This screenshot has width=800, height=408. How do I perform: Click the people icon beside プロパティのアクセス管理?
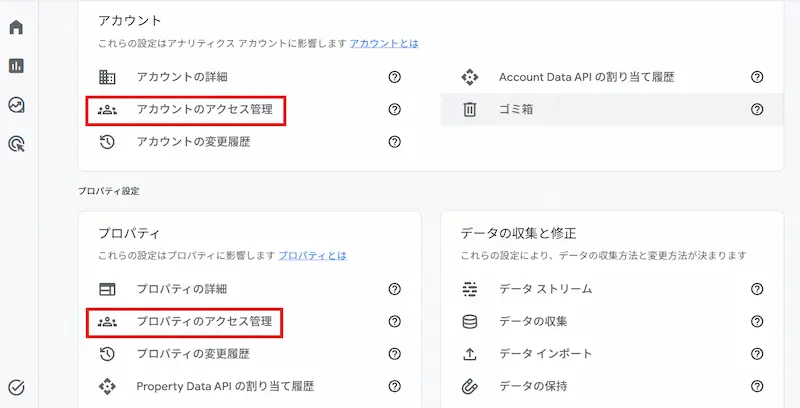pos(107,322)
